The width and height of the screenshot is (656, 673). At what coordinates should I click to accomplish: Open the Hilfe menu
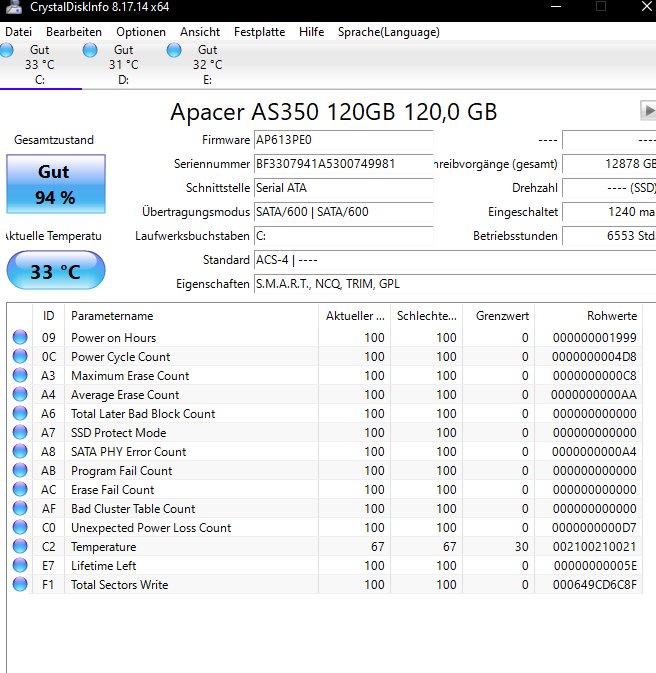(x=311, y=32)
